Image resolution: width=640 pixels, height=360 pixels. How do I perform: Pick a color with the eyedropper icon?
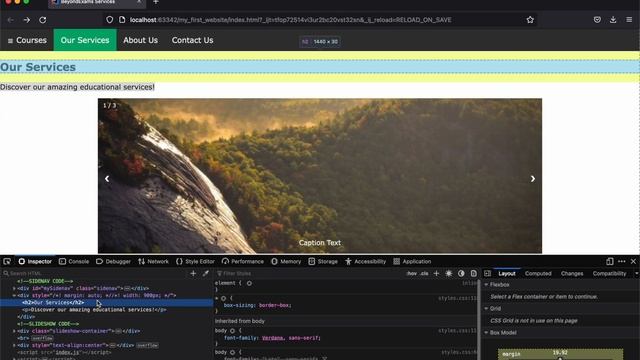pos(206,273)
